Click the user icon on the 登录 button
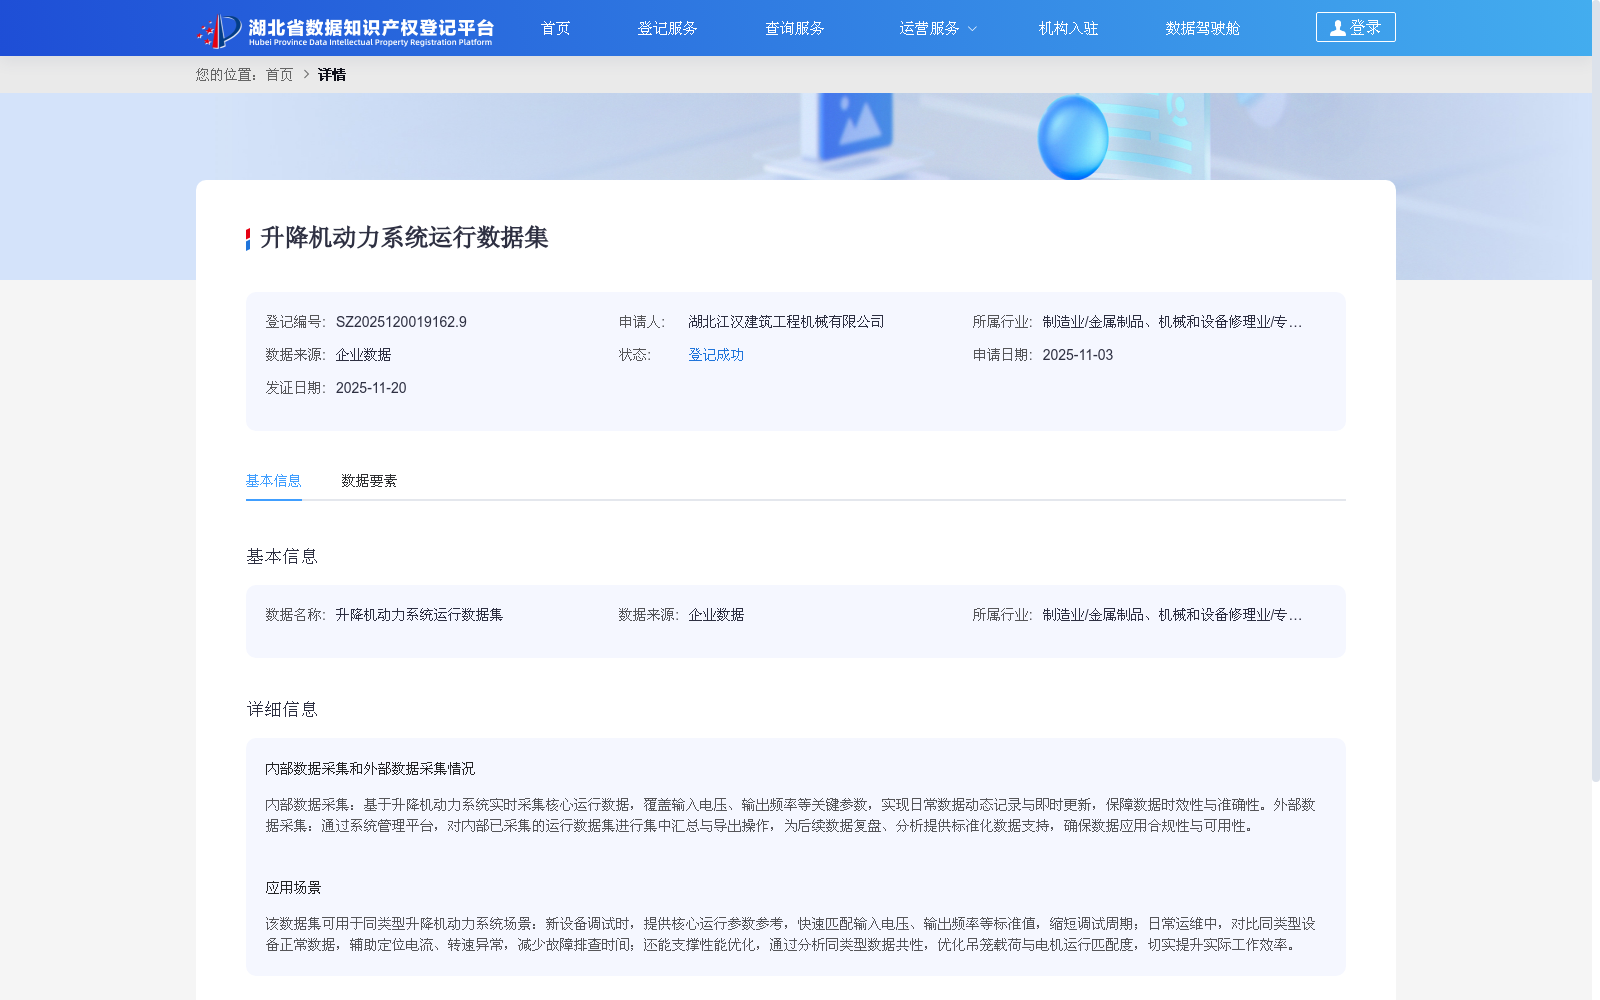The image size is (1600, 1000). 1338,28
